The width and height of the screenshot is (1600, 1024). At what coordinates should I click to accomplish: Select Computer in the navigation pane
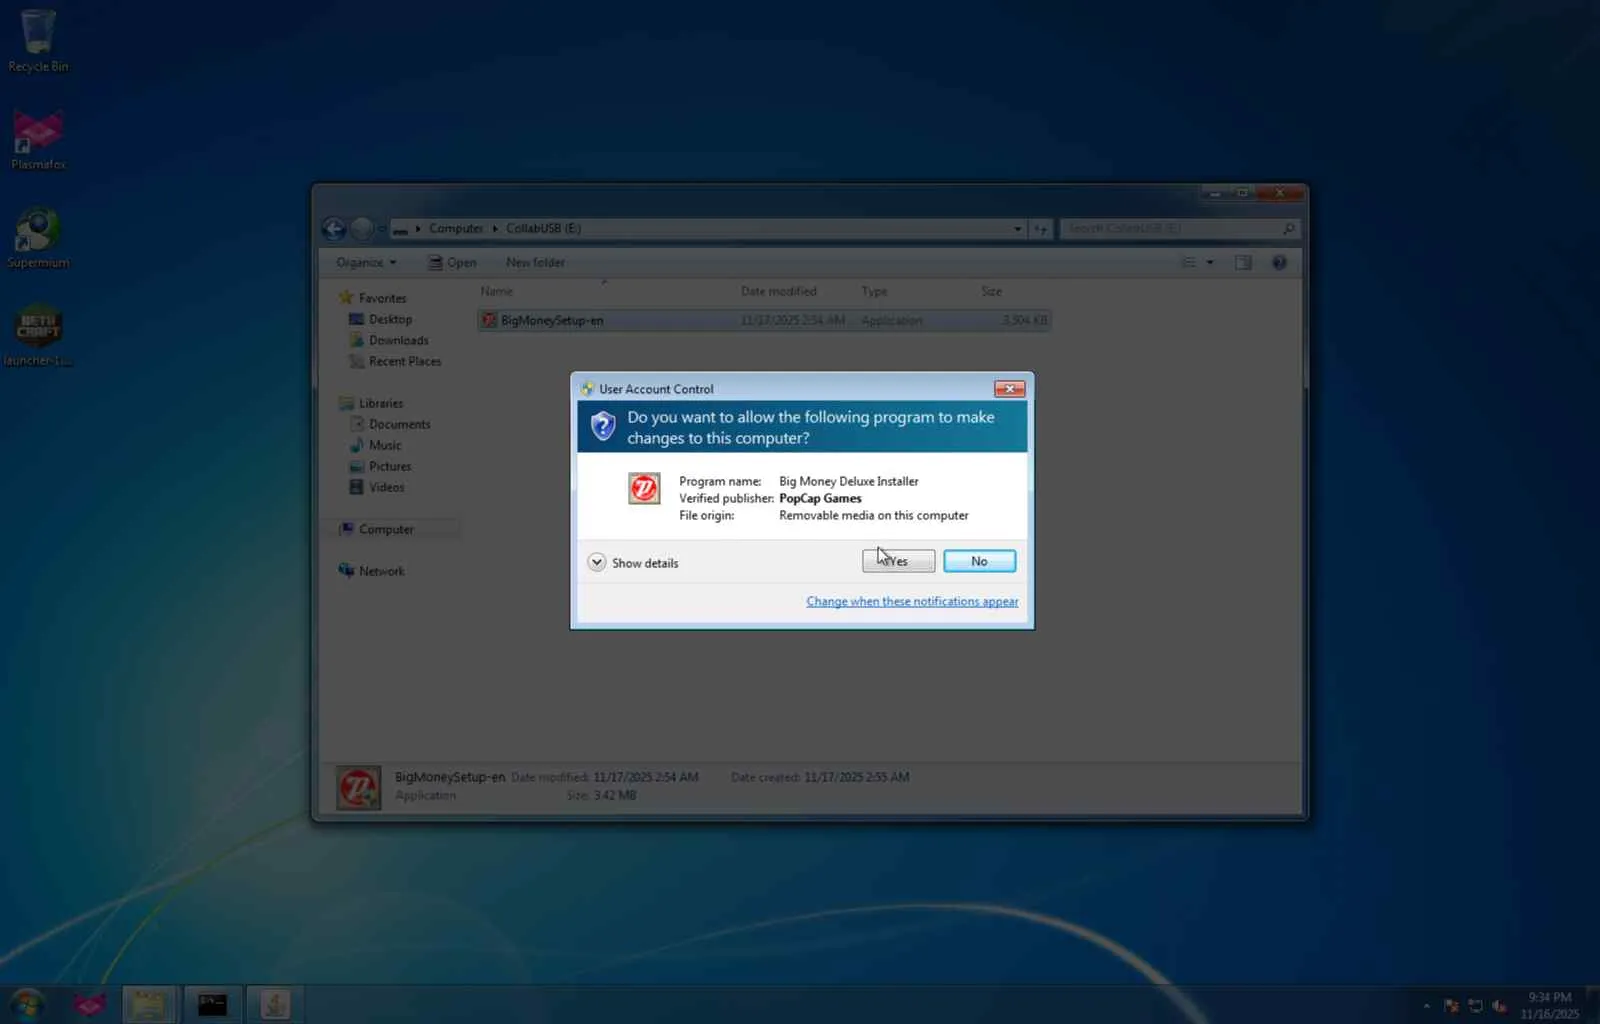pos(376,529)
